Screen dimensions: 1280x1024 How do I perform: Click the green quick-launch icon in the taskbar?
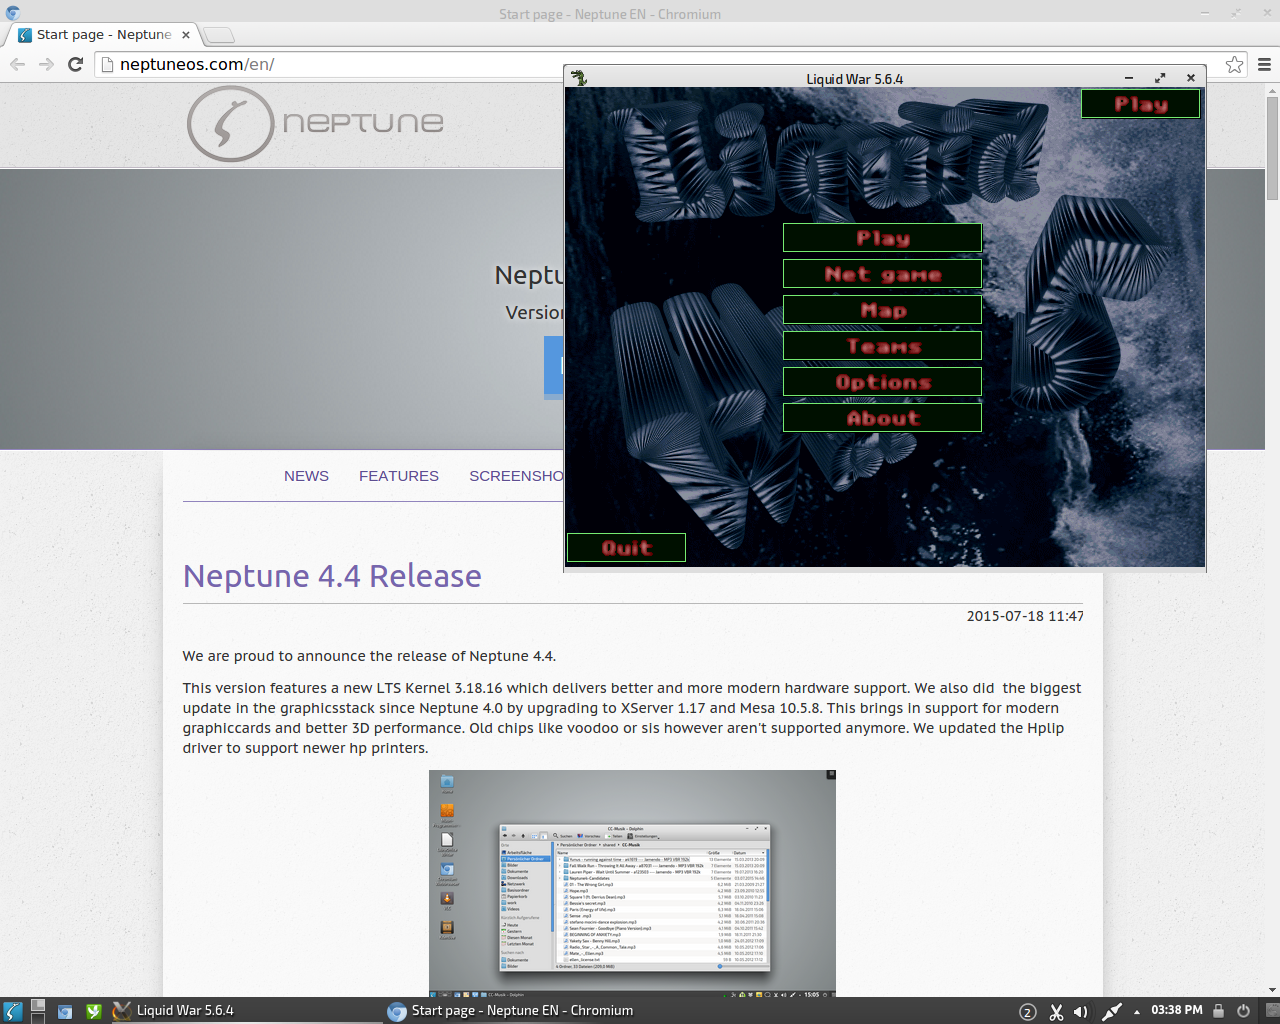[93, 1011]
